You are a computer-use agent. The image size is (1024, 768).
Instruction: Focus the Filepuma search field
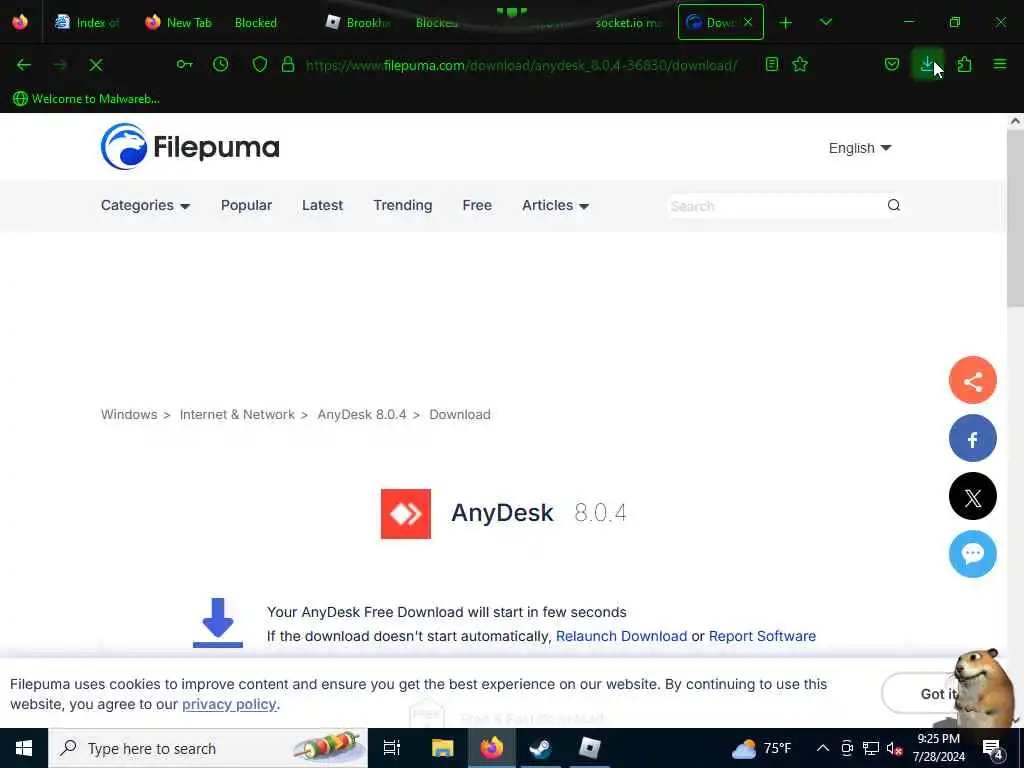point(774,206)
